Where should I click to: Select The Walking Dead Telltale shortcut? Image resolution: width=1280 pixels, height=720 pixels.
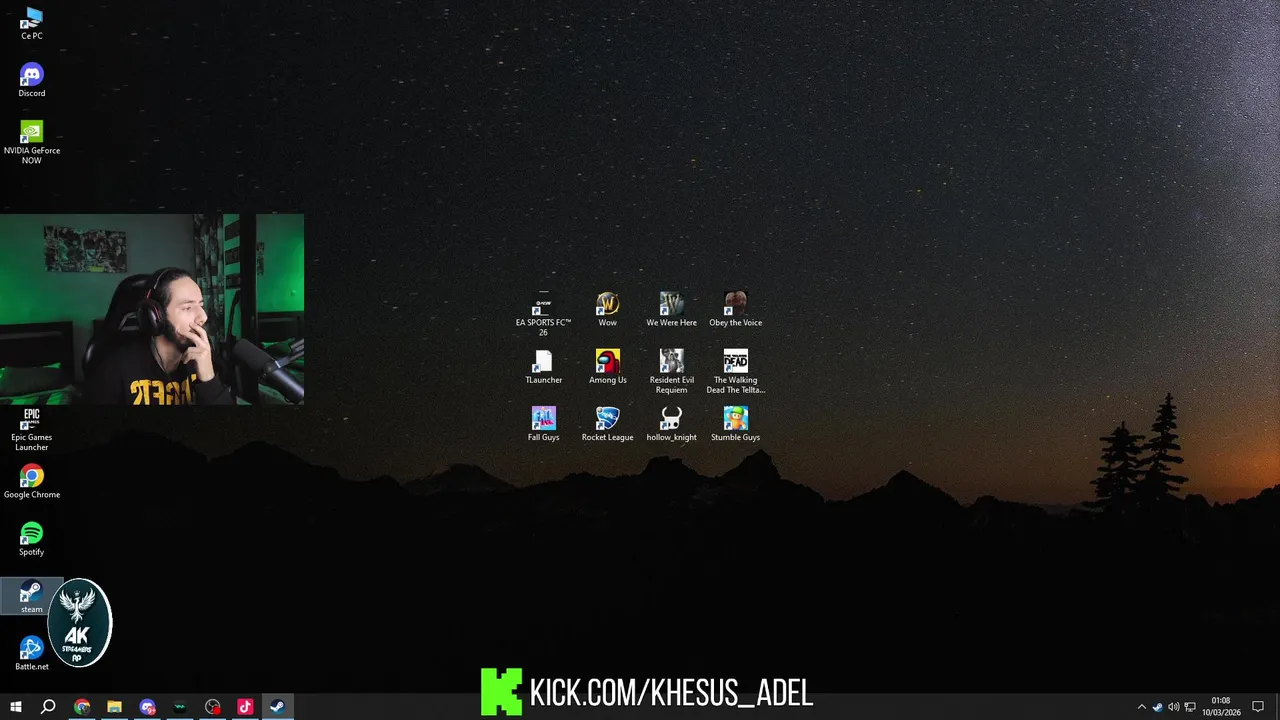click(x=735, y=372)
